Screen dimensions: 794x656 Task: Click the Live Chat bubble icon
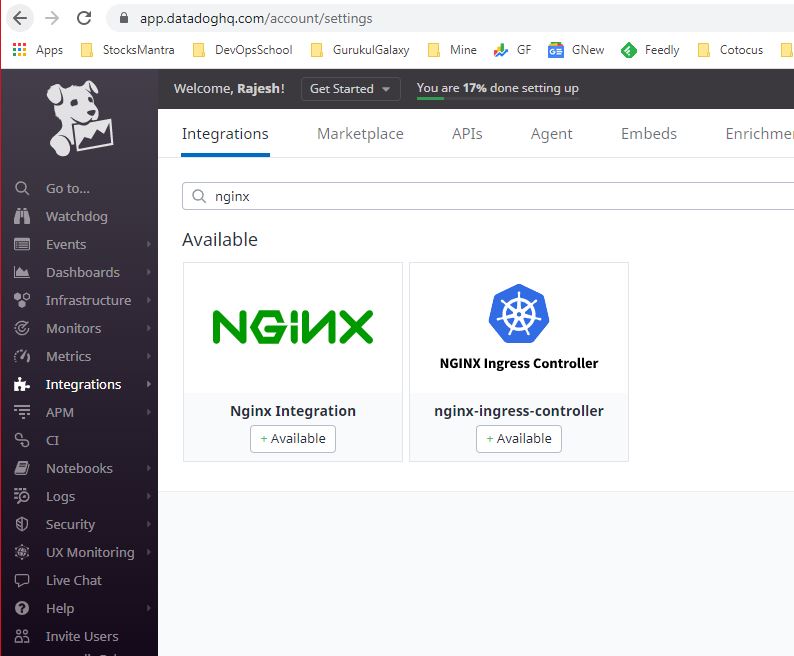point(23,580)
